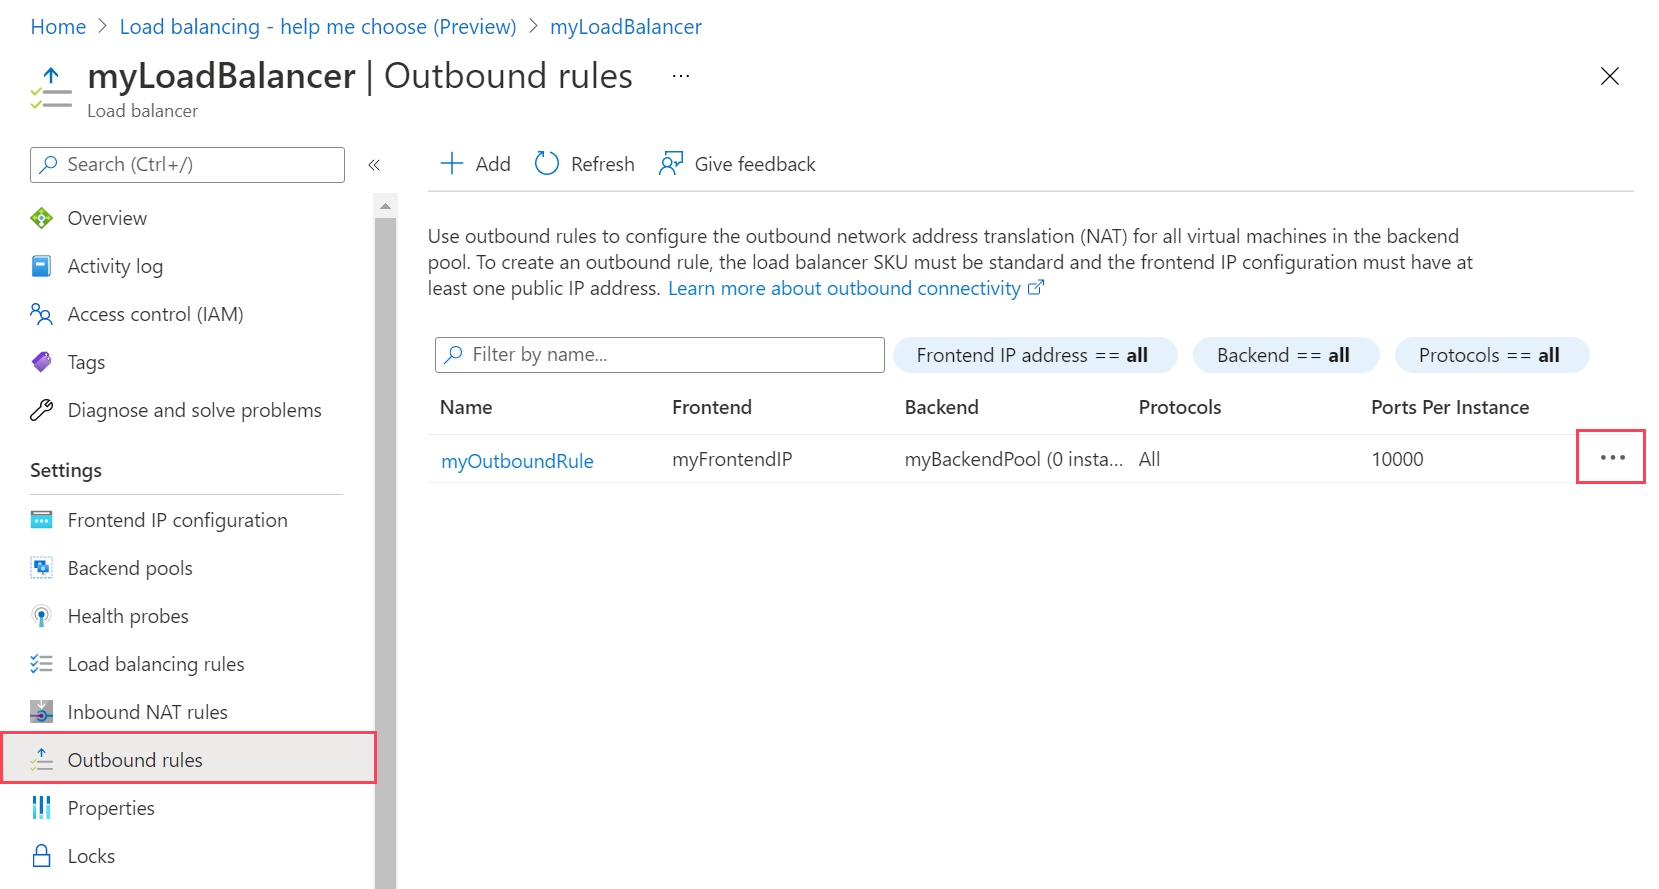Click the Outbound rules sidebar icon
The height and width of the screenshot is (889, 1659).
tap(41, 760)
